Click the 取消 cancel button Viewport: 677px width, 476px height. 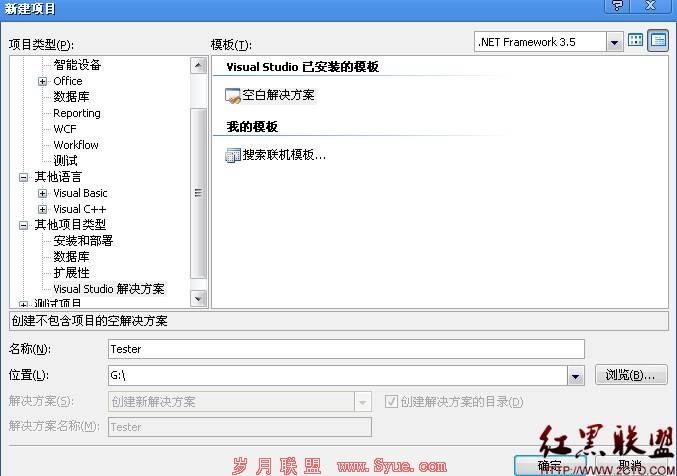pos(631,466)
